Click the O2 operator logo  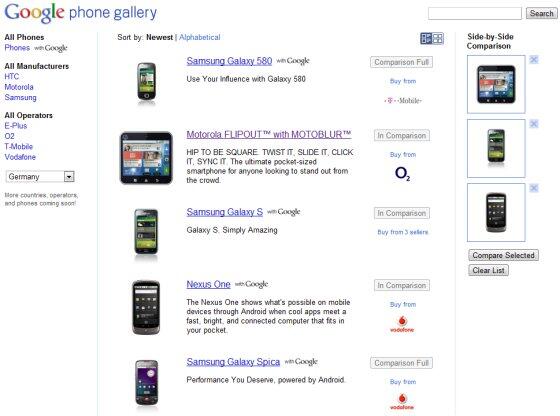click(402, 174)
